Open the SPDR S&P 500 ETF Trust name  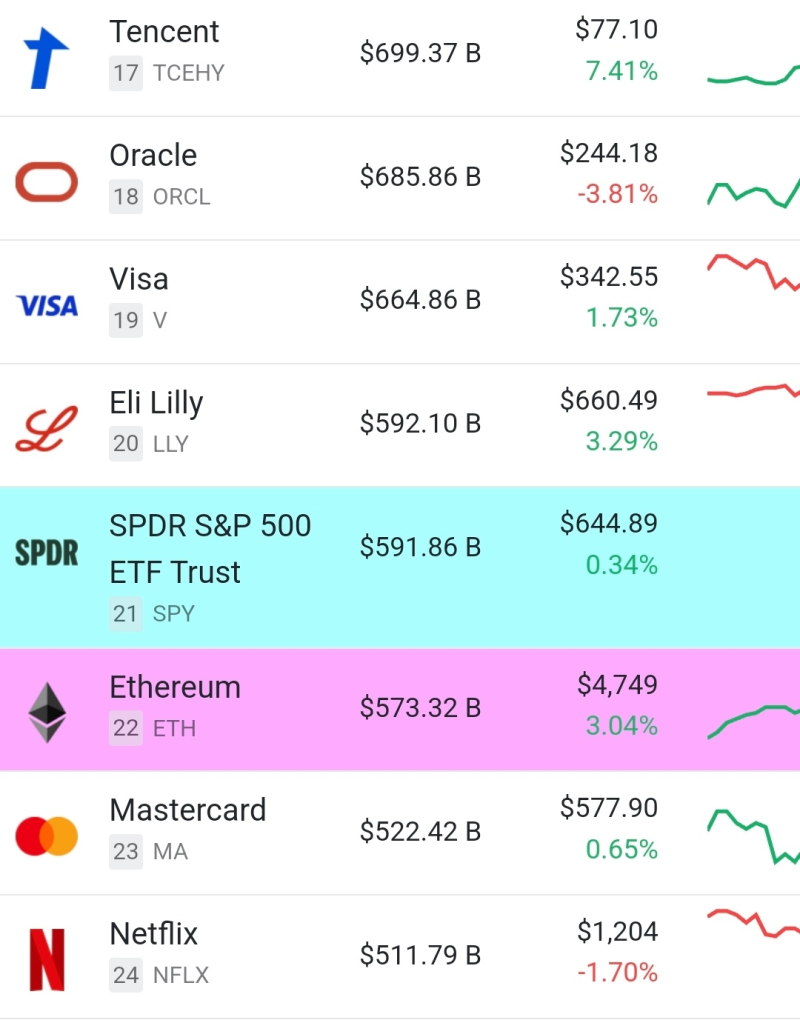click(x=210, y=548)
